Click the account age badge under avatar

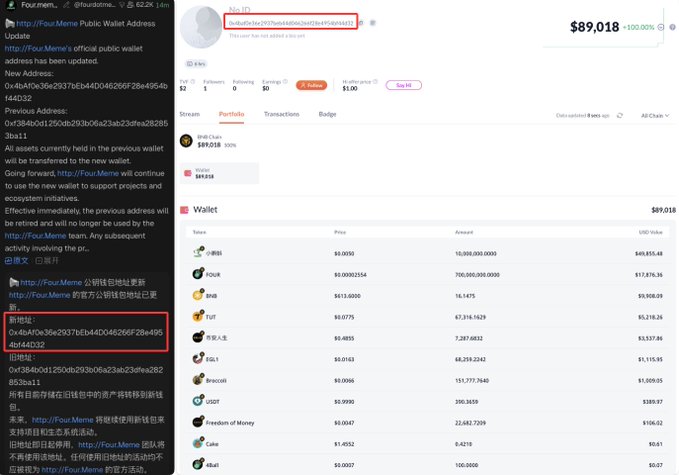[196, 64]
